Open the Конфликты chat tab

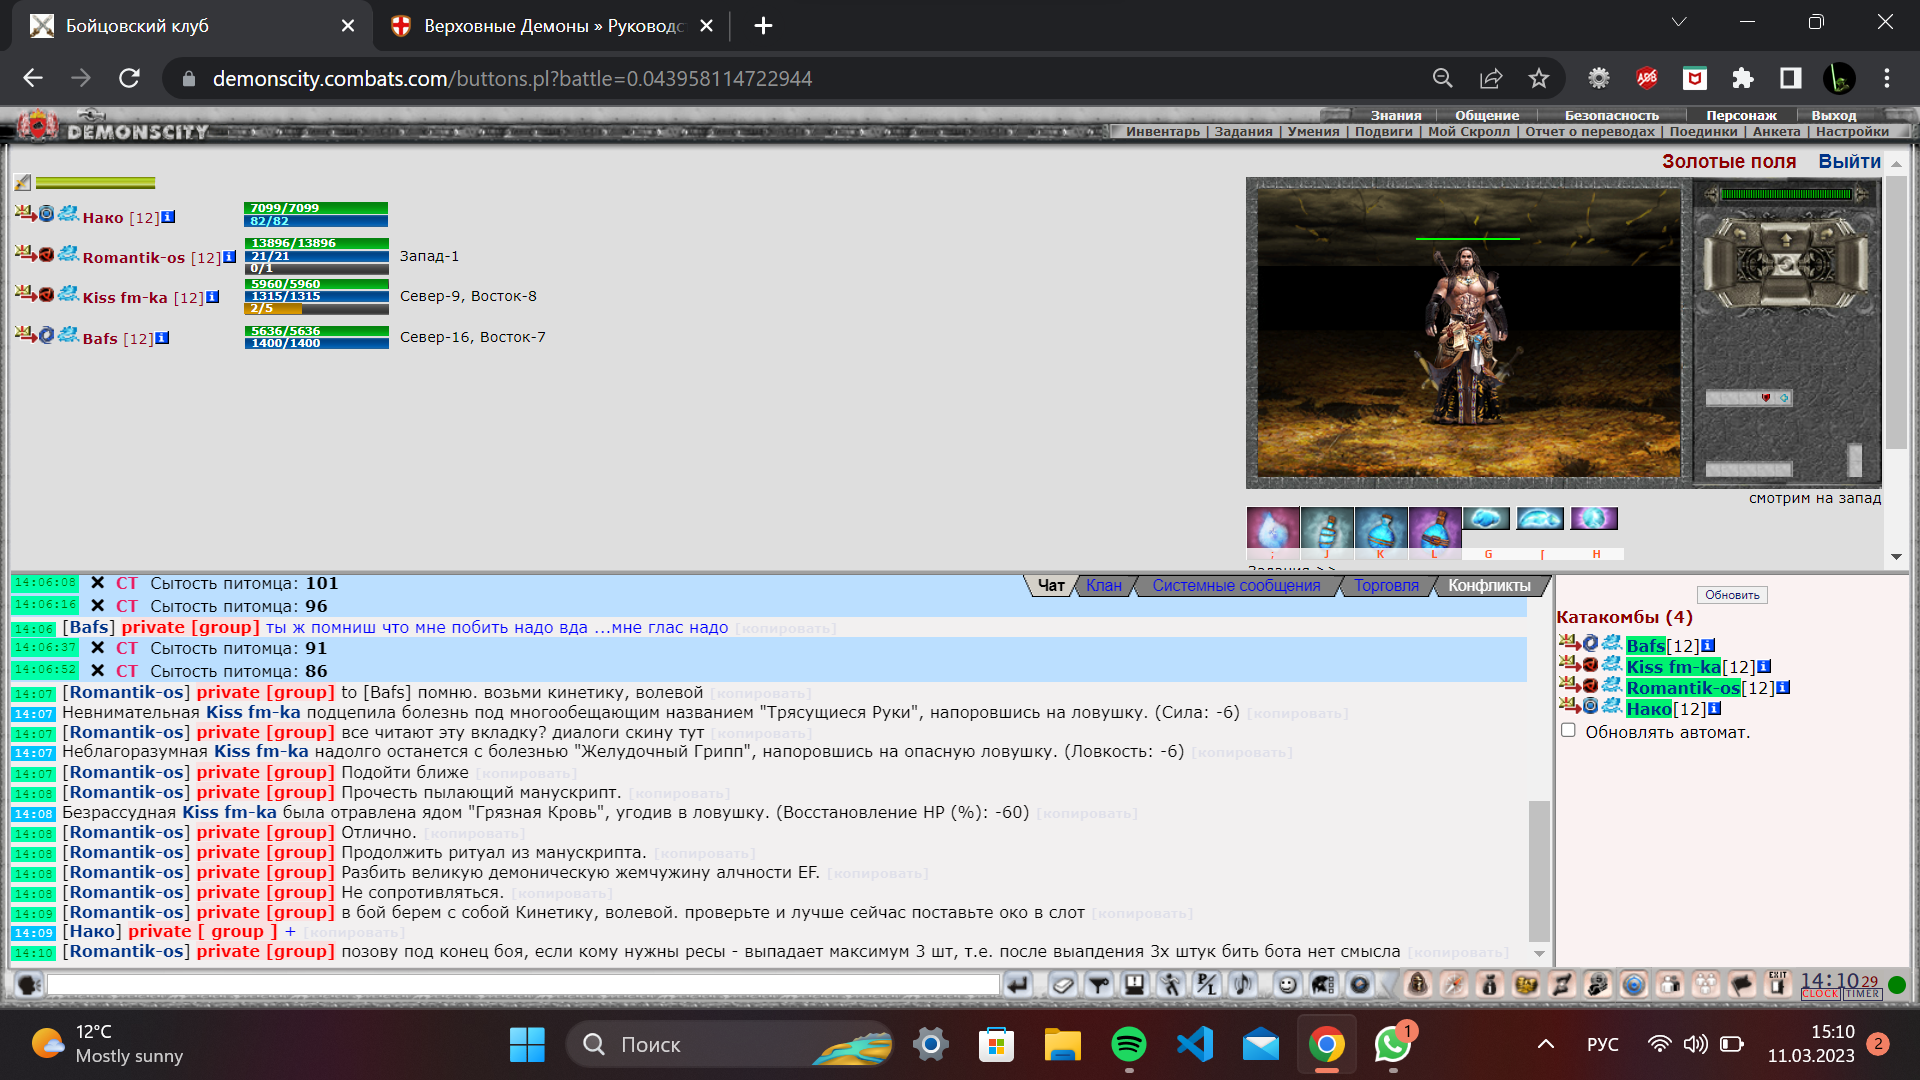1489,586
